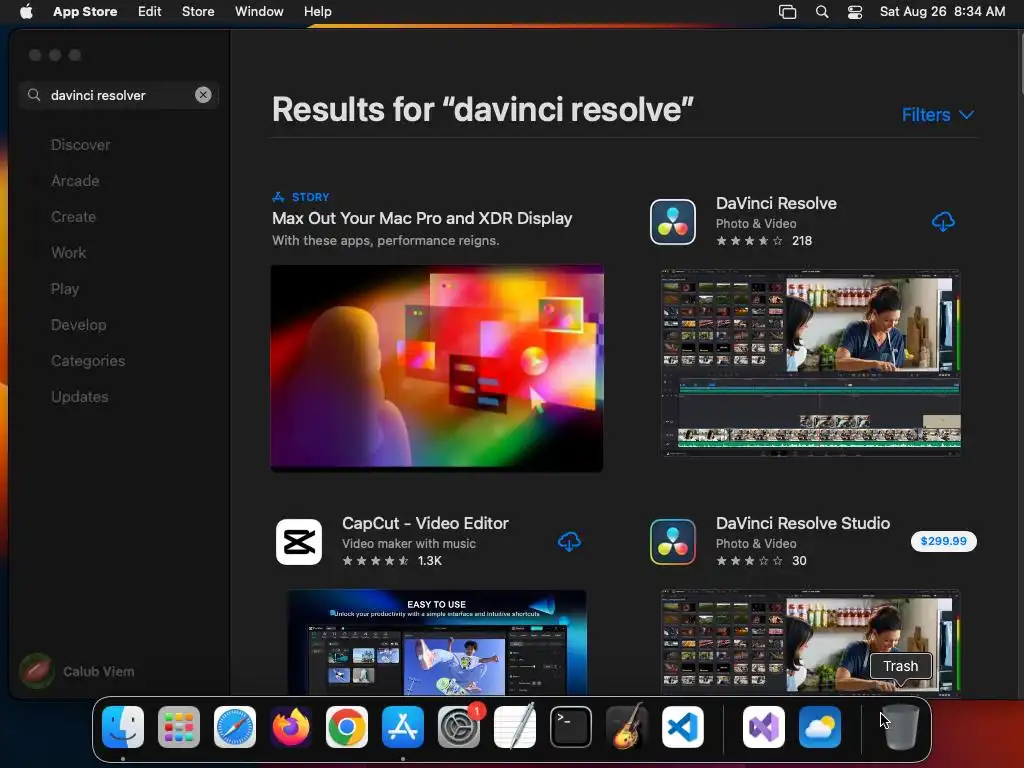Go to Arcade in sidebar

coord(75,181)
